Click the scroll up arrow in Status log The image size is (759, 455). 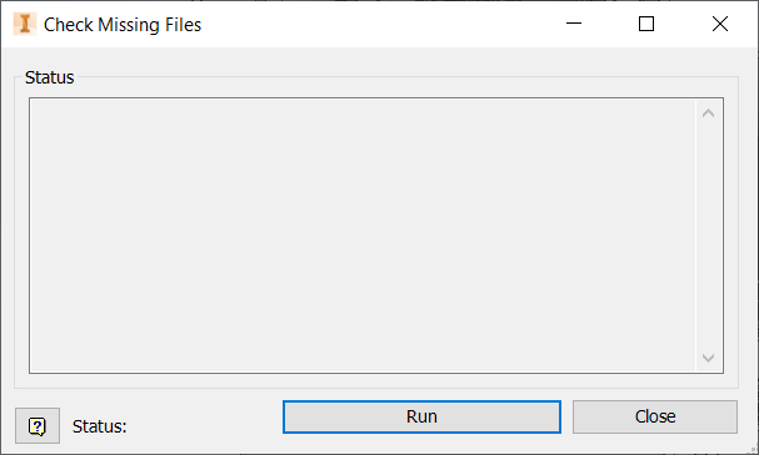tap(708, 113)
